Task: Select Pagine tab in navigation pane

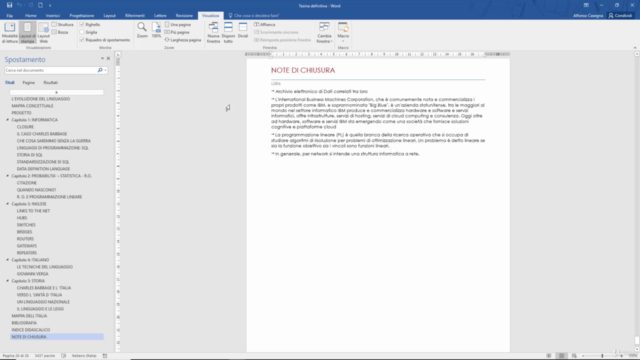Action: tap(29, 82)
